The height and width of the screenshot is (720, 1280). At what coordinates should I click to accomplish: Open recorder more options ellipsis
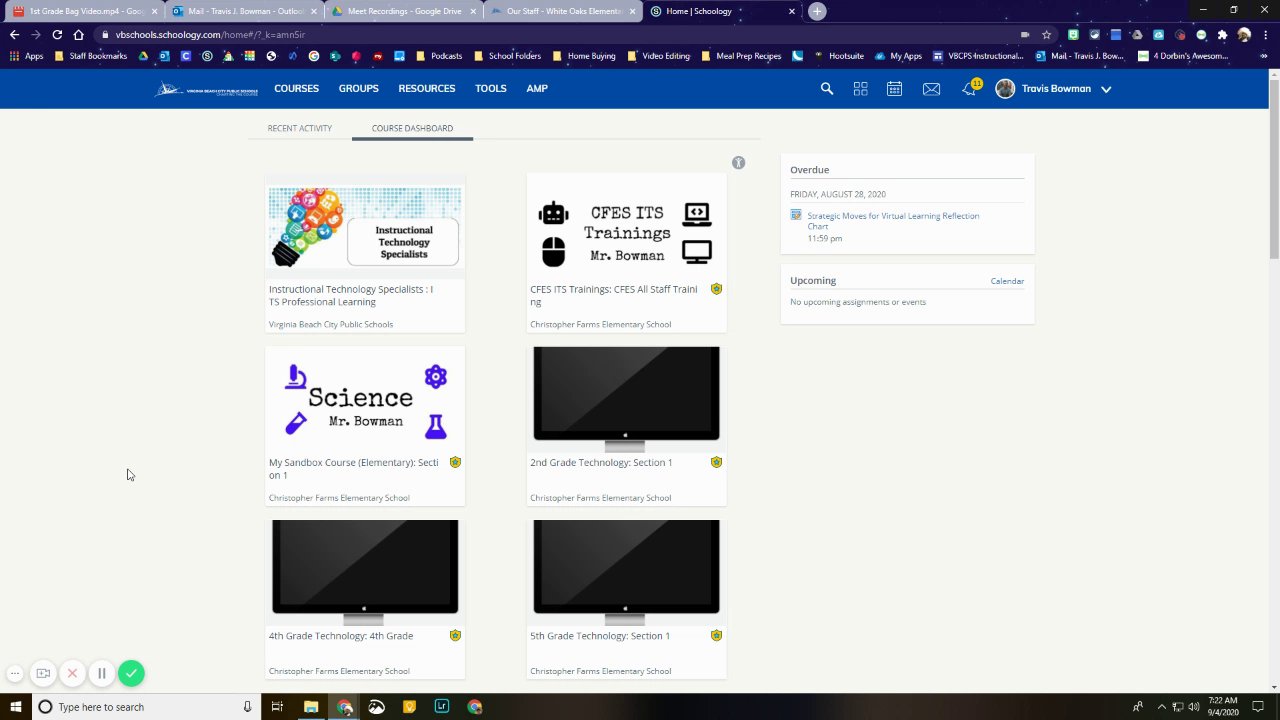[14, 673]
